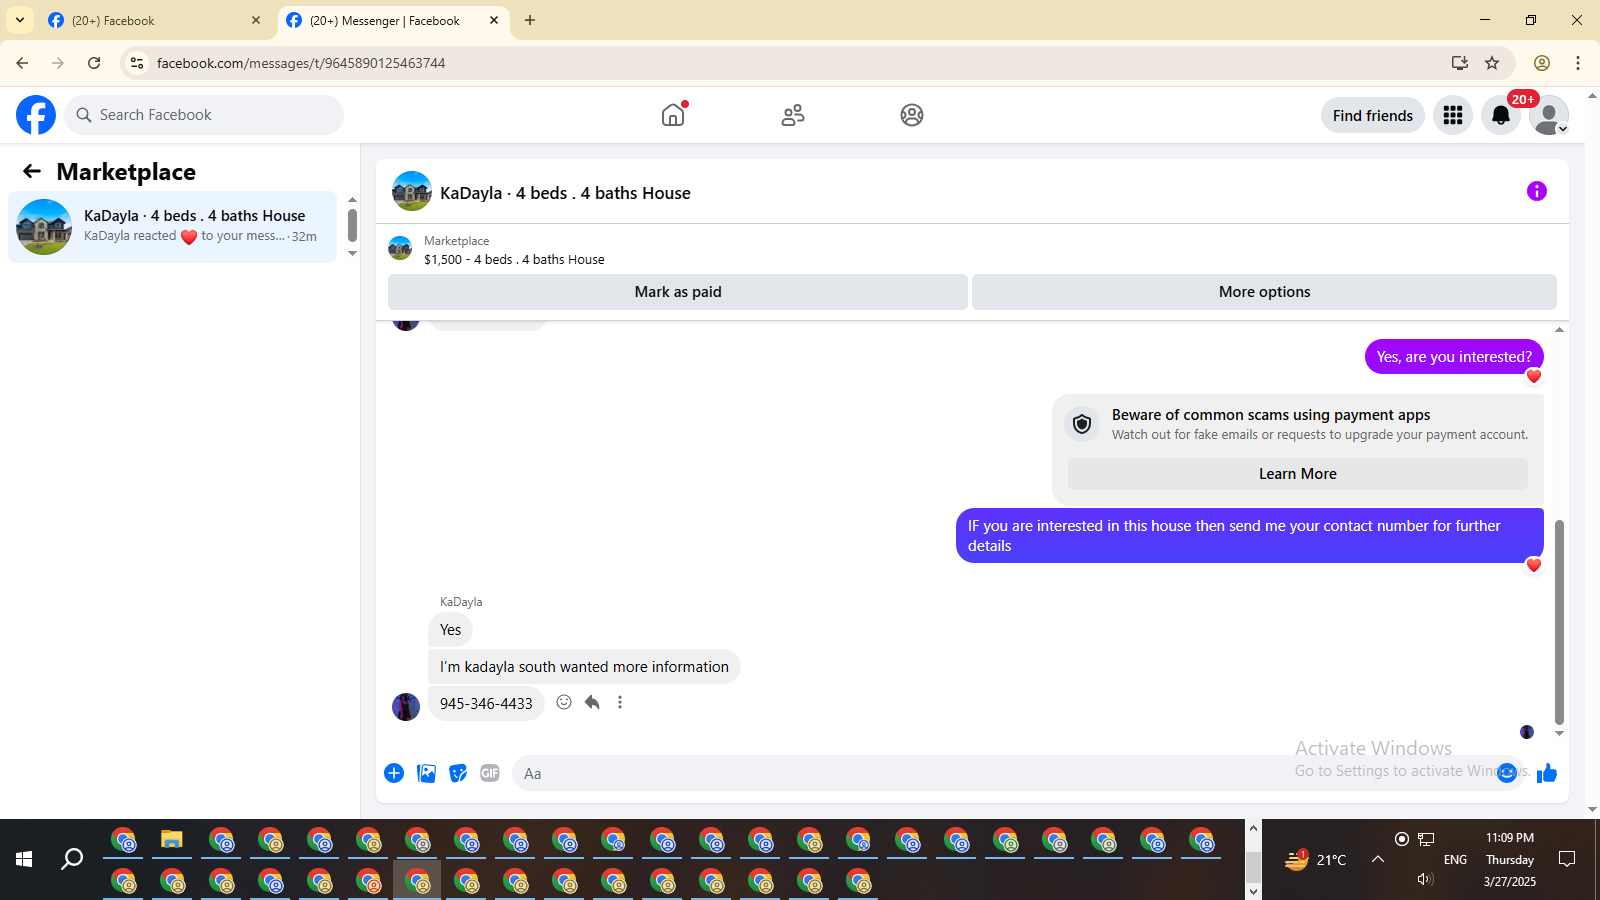Open more actions plus icon in composer
Screen dimensions: 1600x900
coord(394,773)
